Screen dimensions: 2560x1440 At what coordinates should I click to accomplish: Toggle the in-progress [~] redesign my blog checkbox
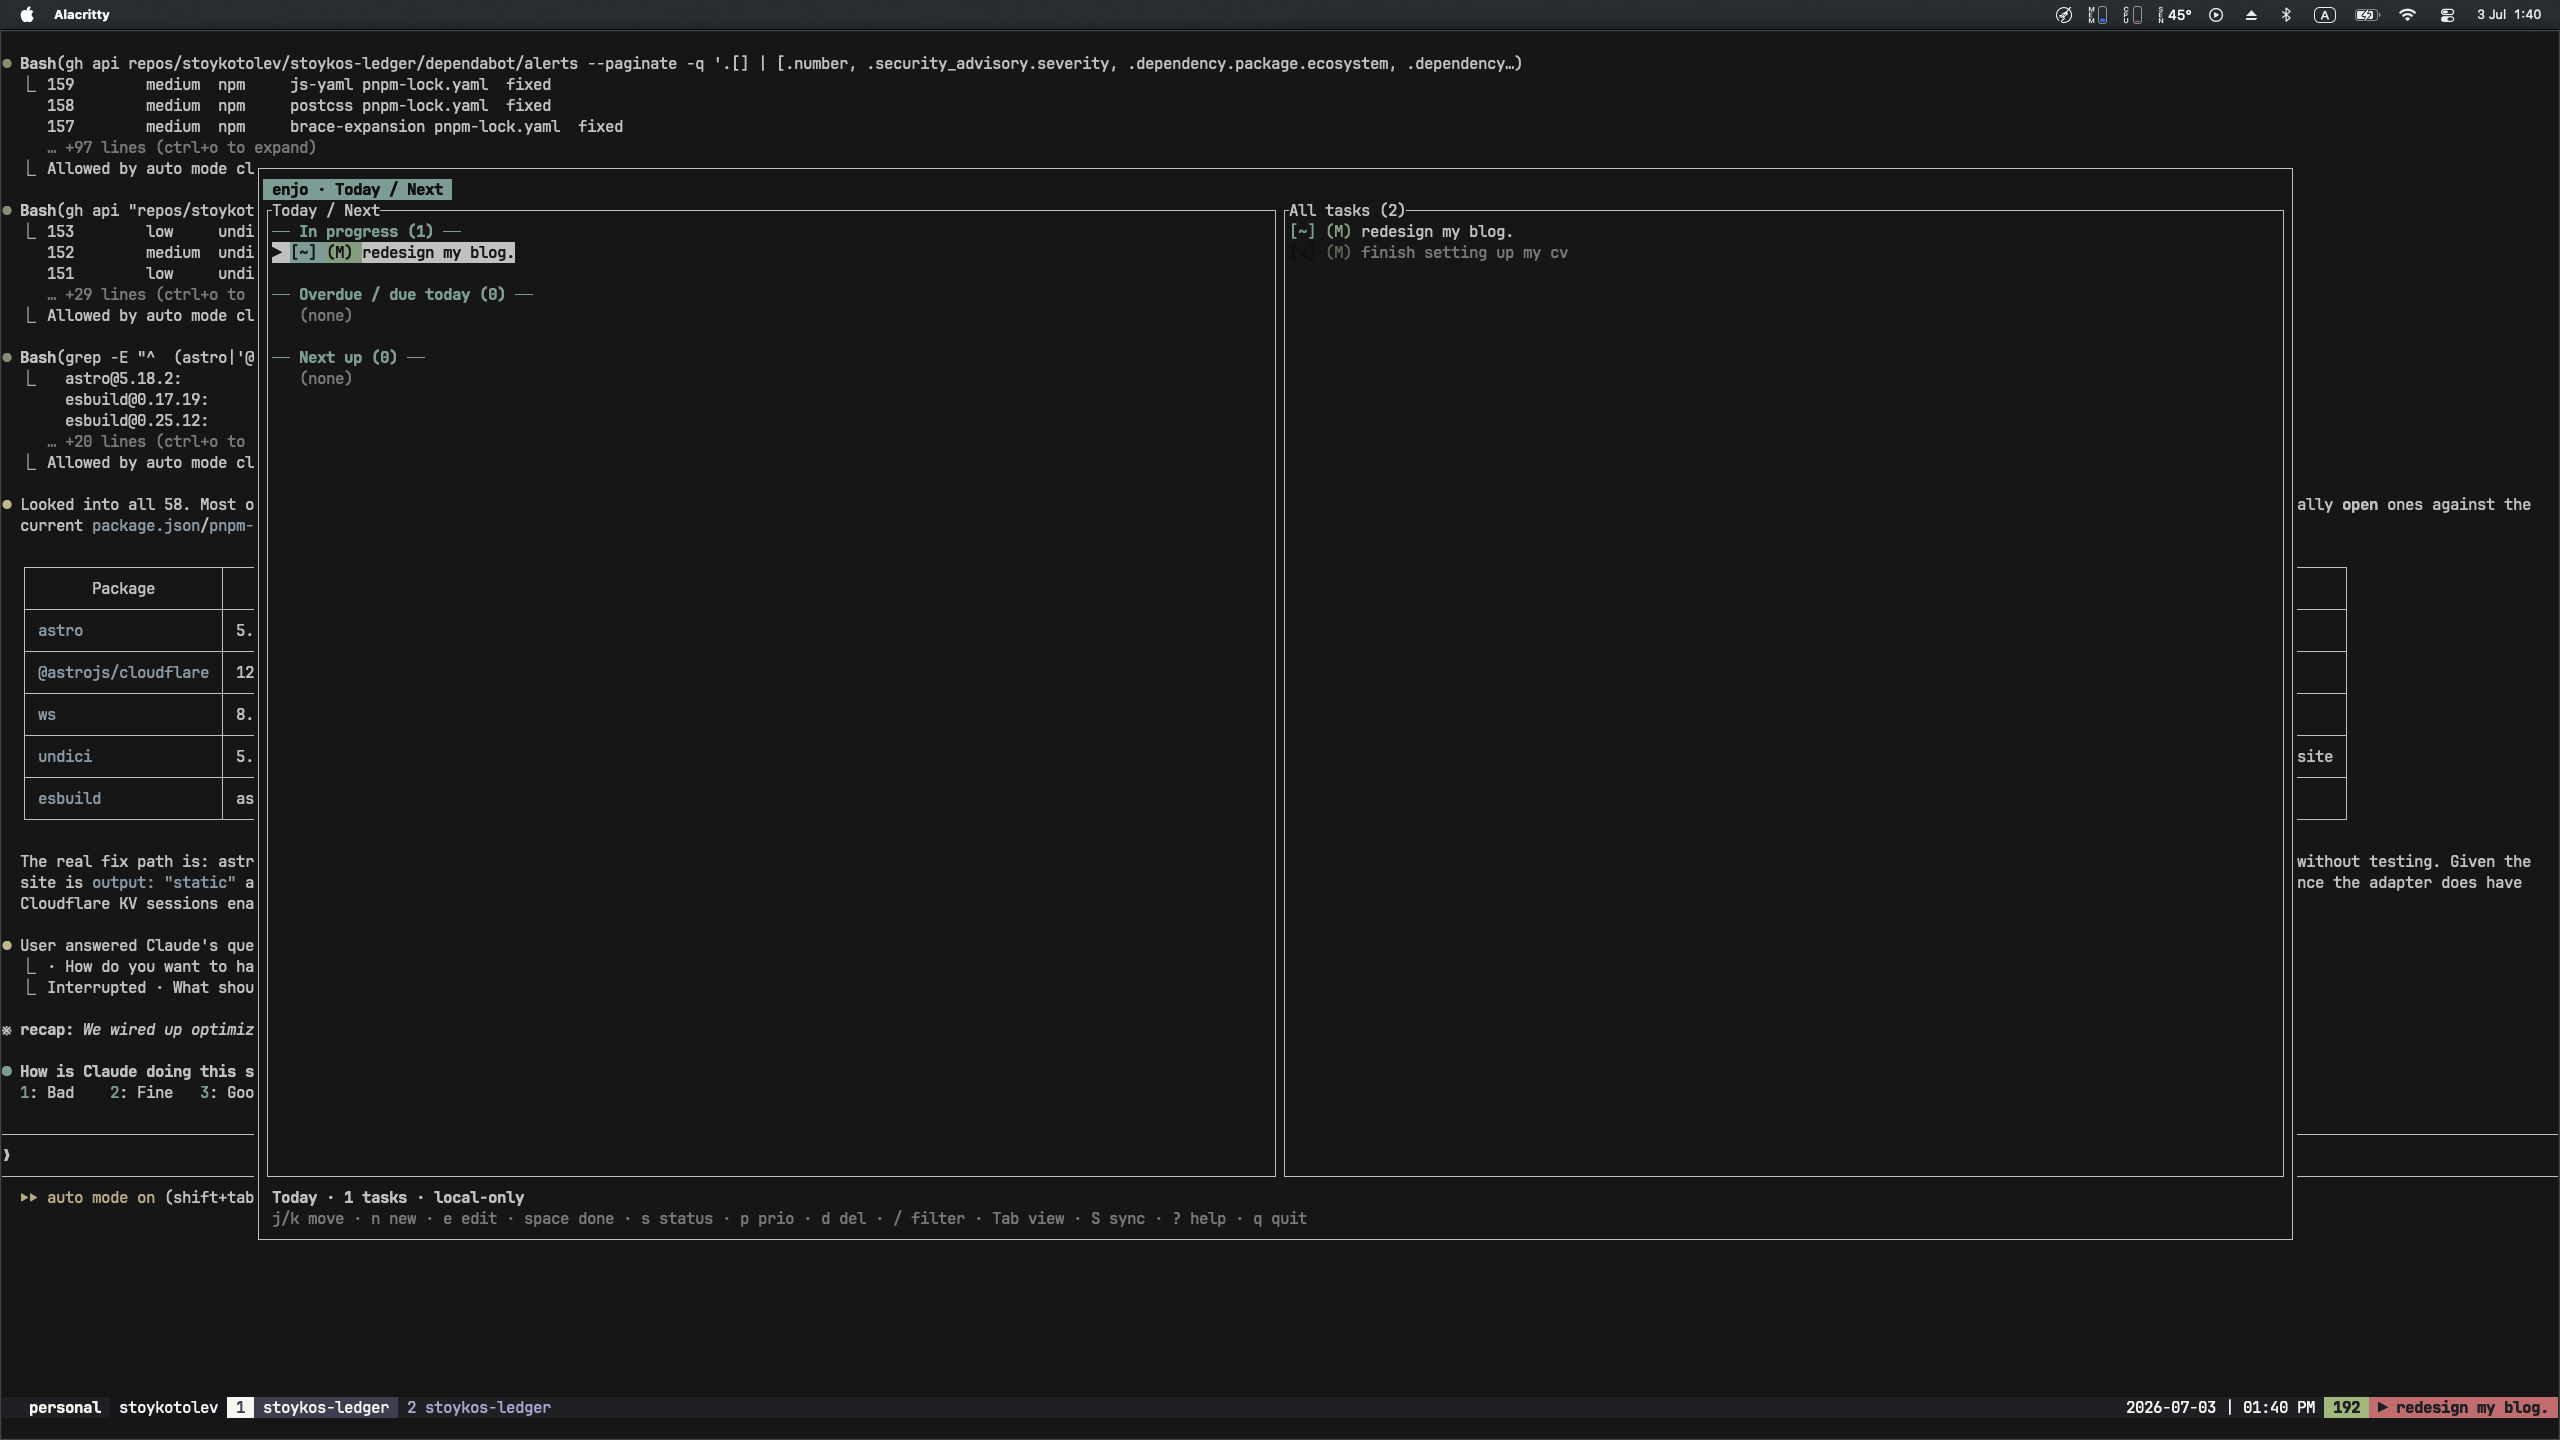click(x=303, y=252)
